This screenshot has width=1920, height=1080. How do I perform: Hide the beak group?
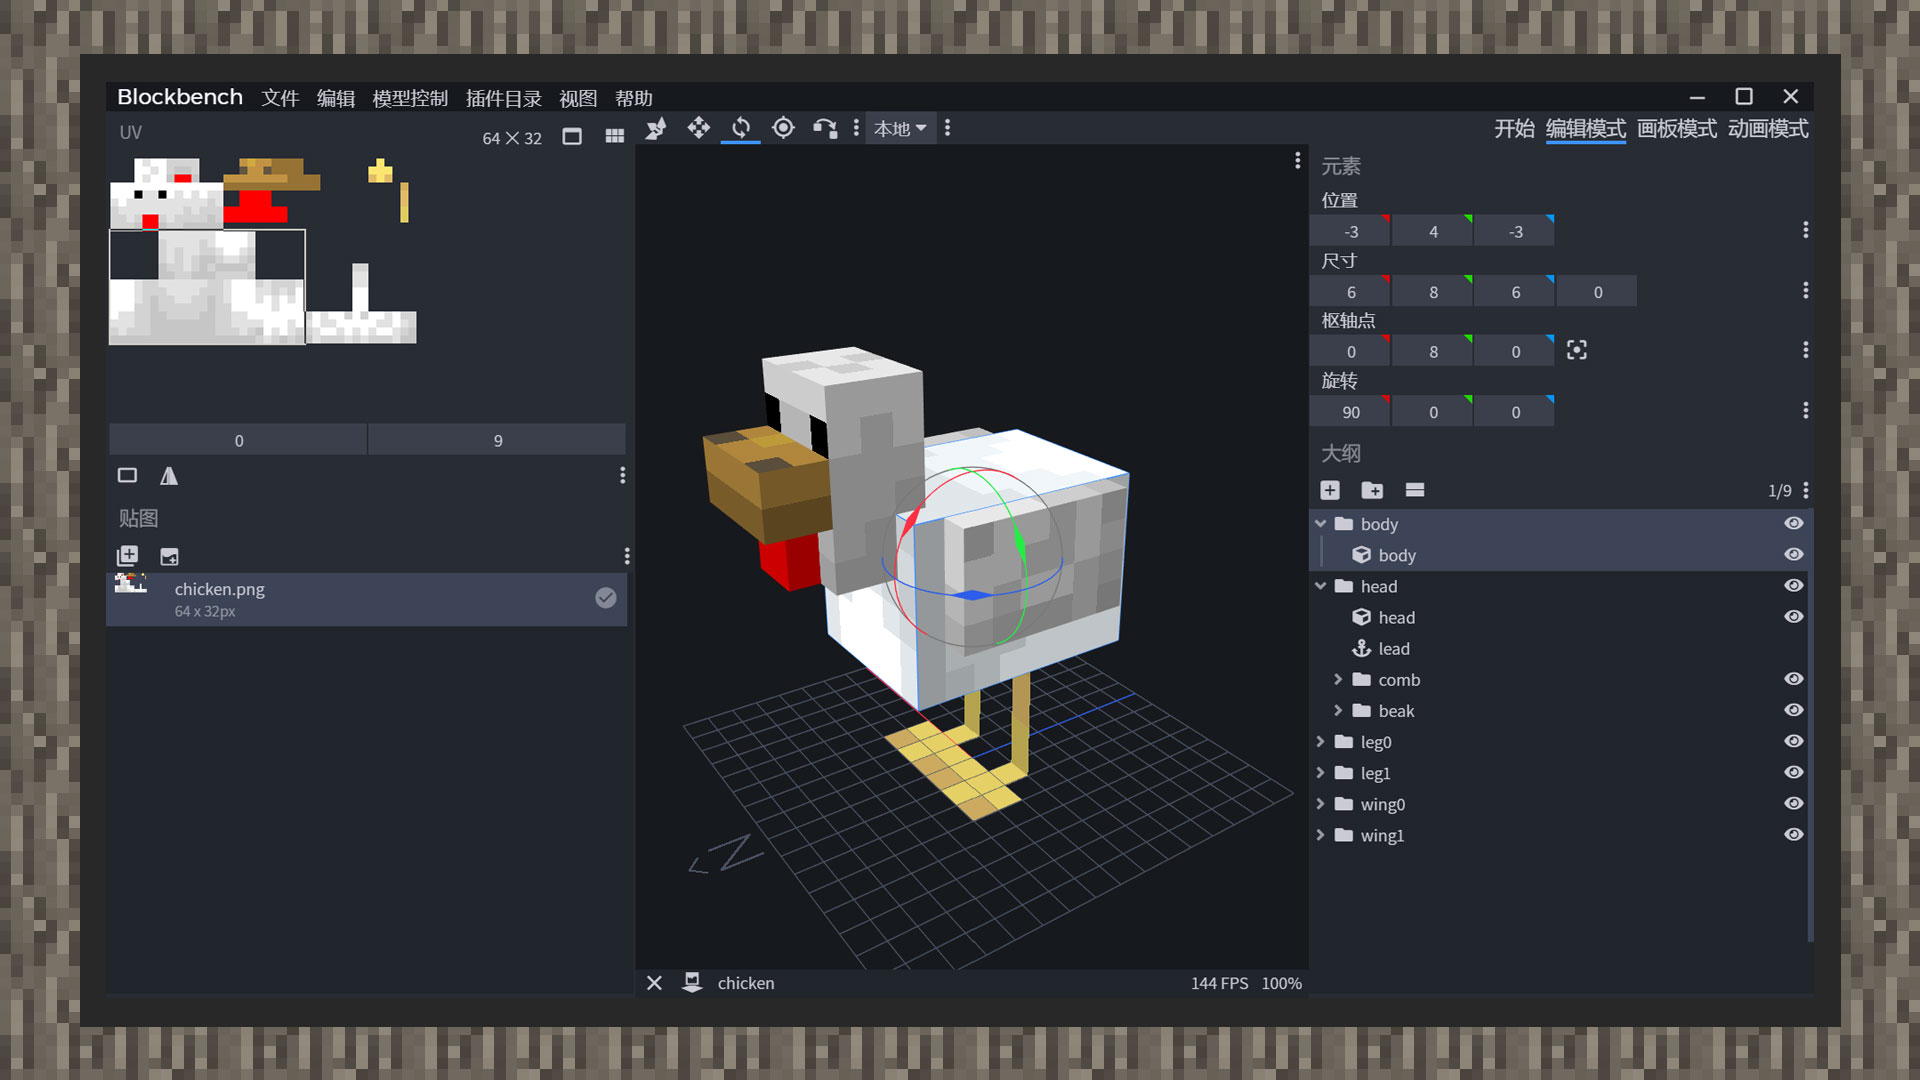(1794, 709)
